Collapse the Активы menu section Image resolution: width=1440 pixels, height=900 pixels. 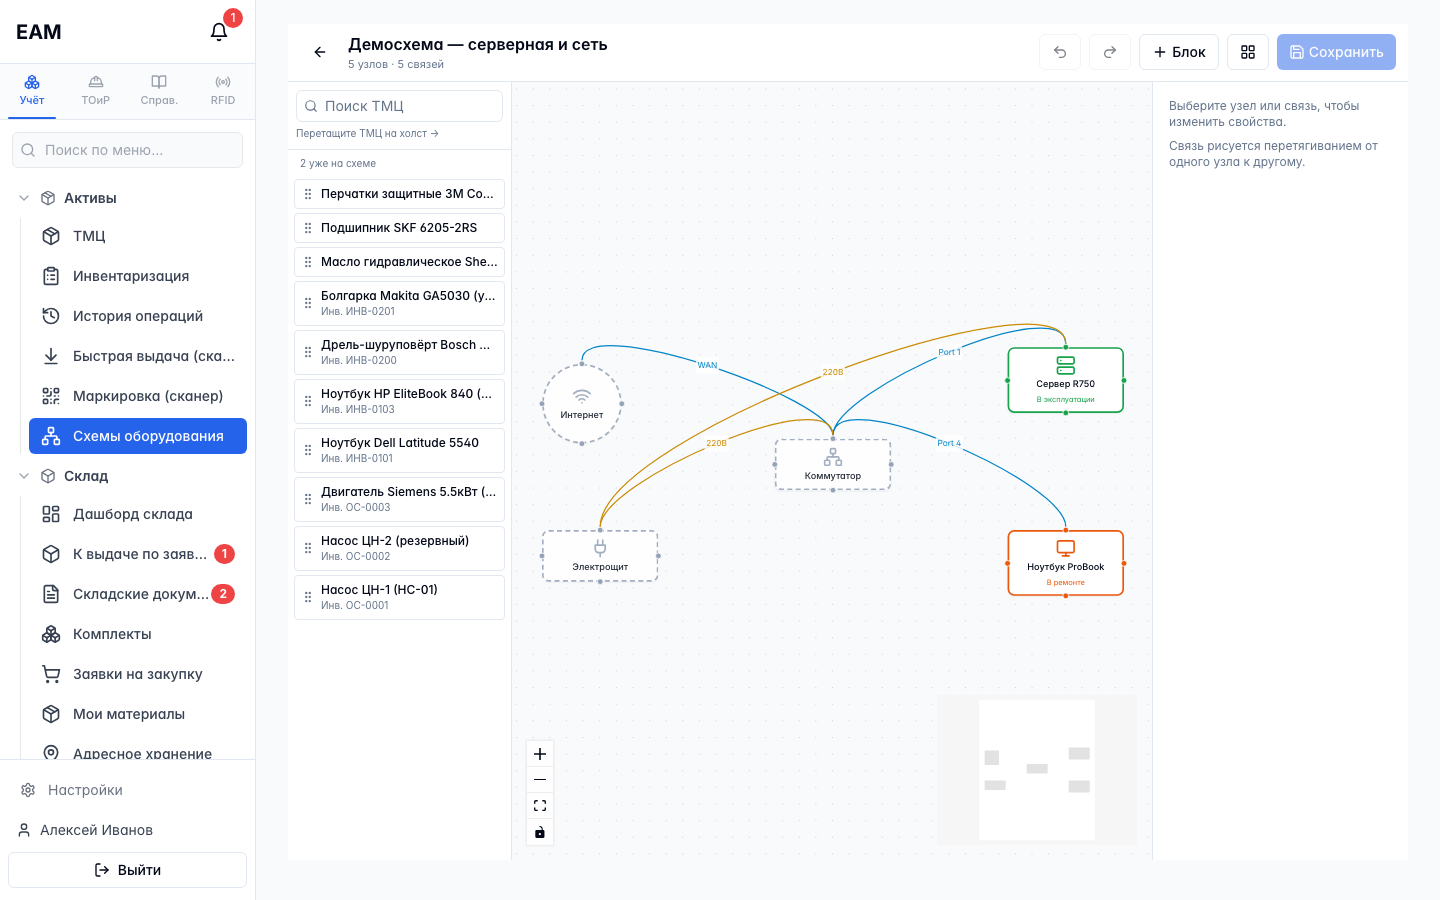[x=24, y=198]
